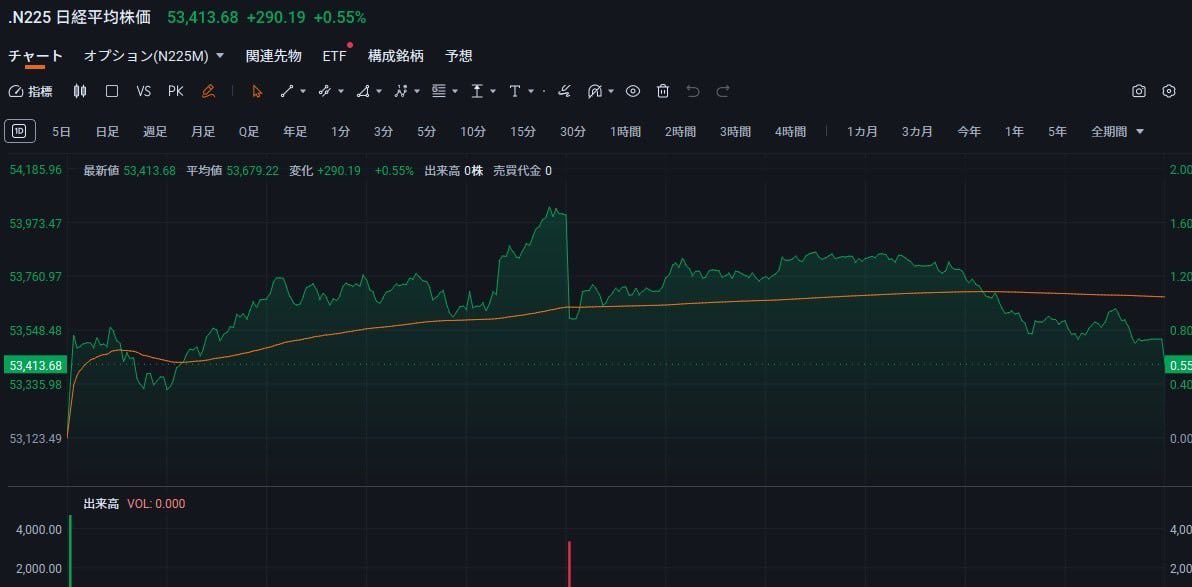Choose the 10分 interval
Viewport: 1192px width, 587px height.
coord(473,132)
